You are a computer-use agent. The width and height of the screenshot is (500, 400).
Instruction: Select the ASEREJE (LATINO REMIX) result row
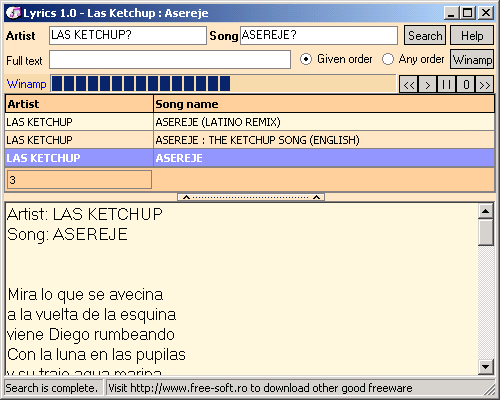(250, 122)
